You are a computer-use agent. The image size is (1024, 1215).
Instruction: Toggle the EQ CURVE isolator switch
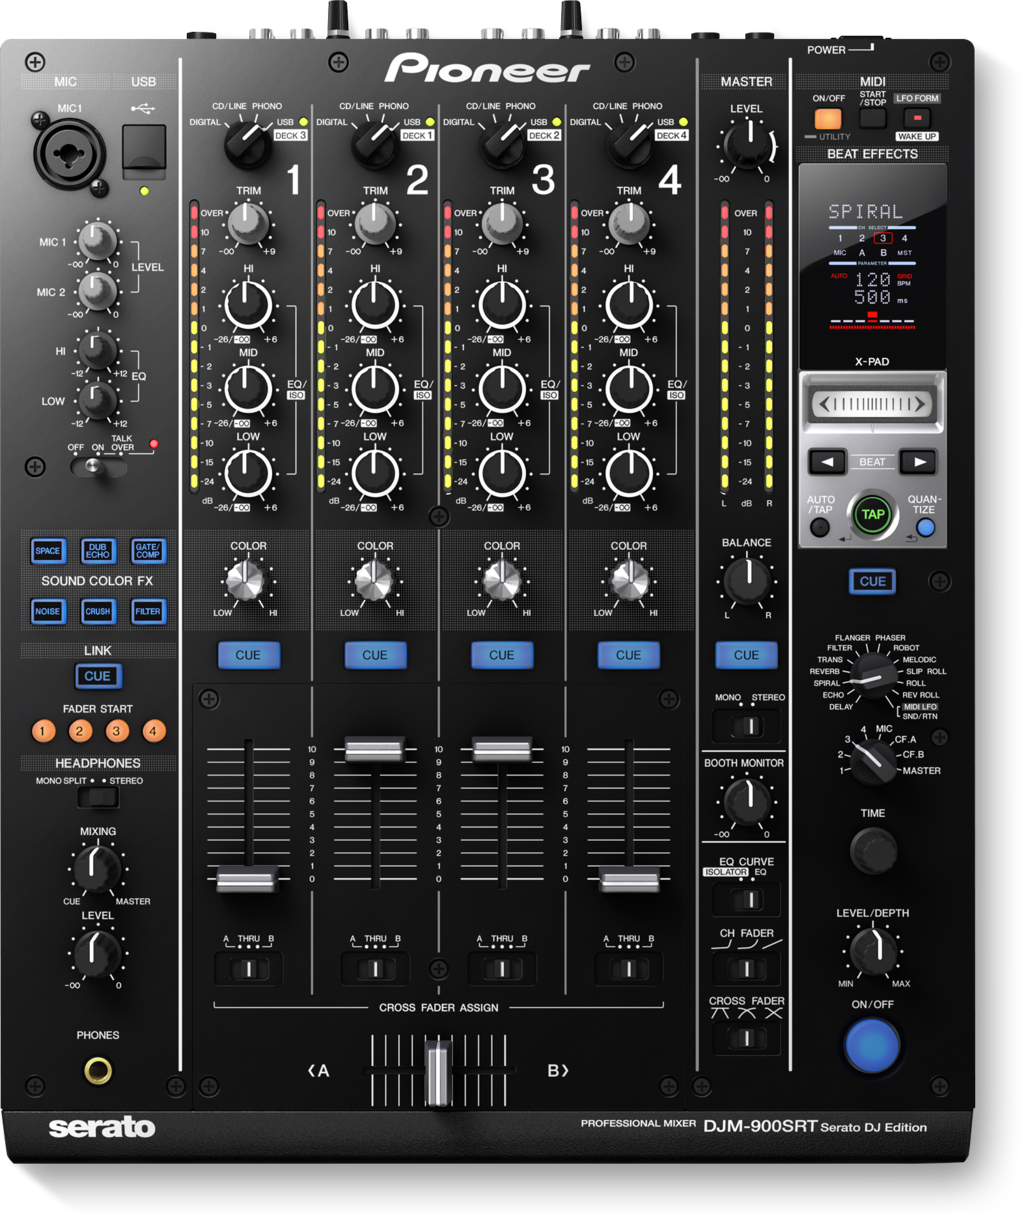point(746,899)
